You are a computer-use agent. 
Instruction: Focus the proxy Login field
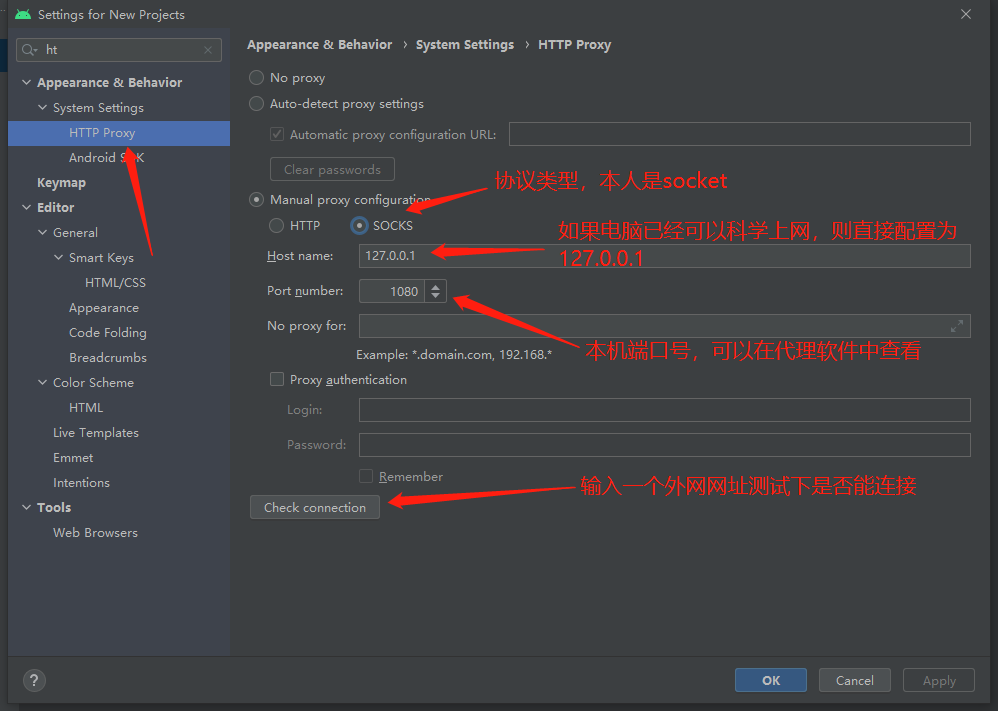[x=664, y=410]
